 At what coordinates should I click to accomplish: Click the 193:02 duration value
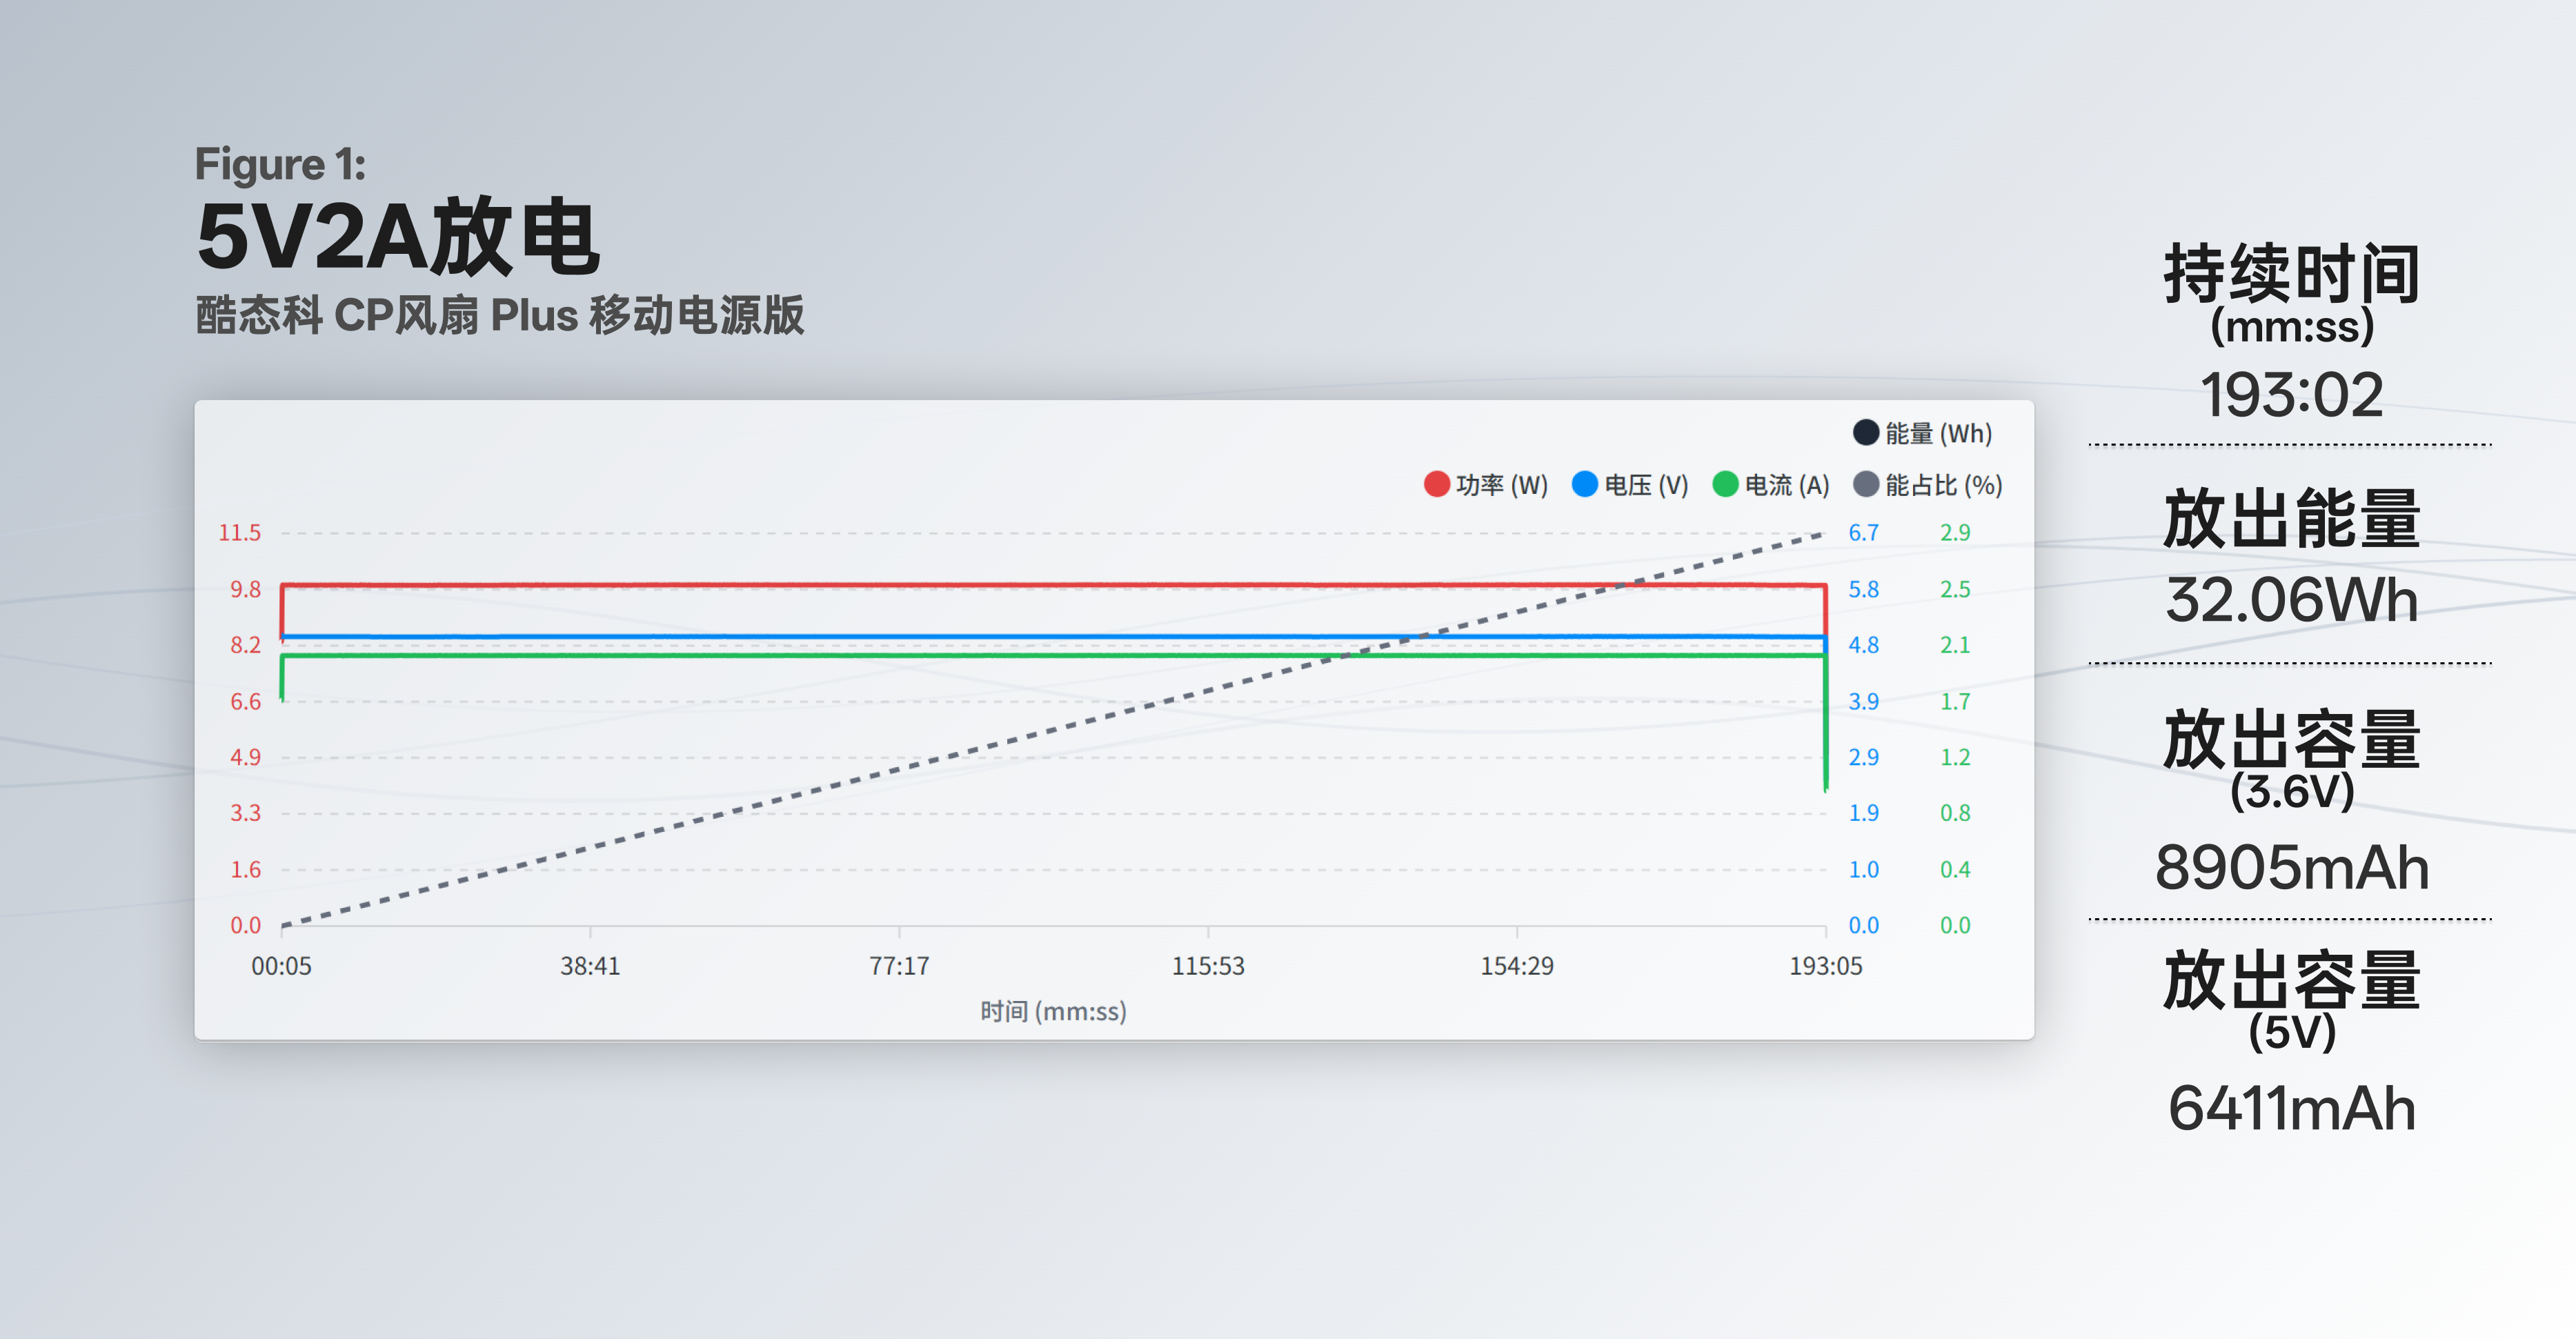tap(2291, 394)
